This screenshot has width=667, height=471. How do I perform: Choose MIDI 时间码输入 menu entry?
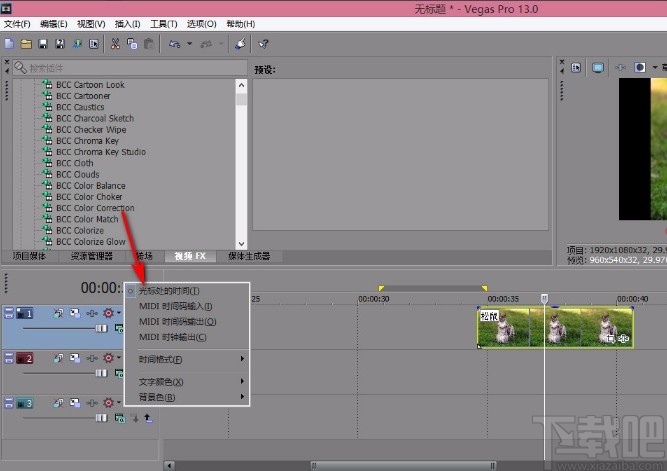pyautogui.click(x=186, y=306)
